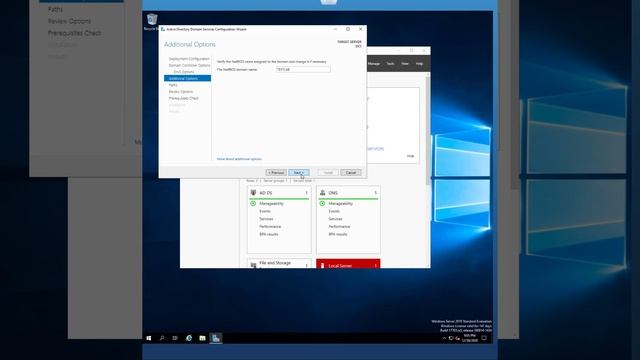Click the Previous button in the wizard

(276, 173)
